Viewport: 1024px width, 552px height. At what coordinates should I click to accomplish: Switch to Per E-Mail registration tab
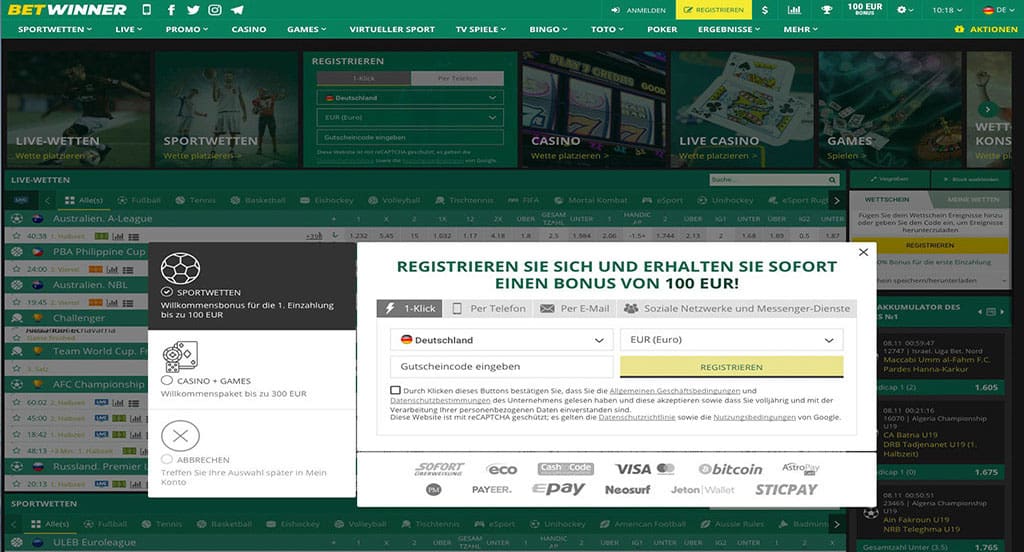(575, 308)
